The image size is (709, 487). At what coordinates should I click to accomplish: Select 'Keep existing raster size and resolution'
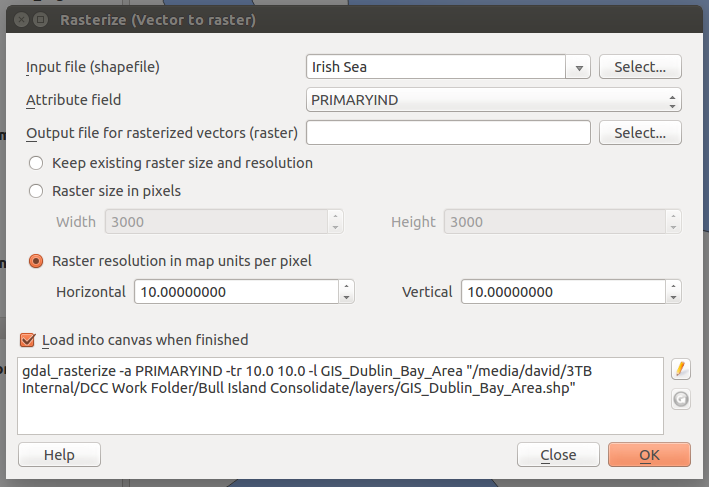[x=37, y=163]
